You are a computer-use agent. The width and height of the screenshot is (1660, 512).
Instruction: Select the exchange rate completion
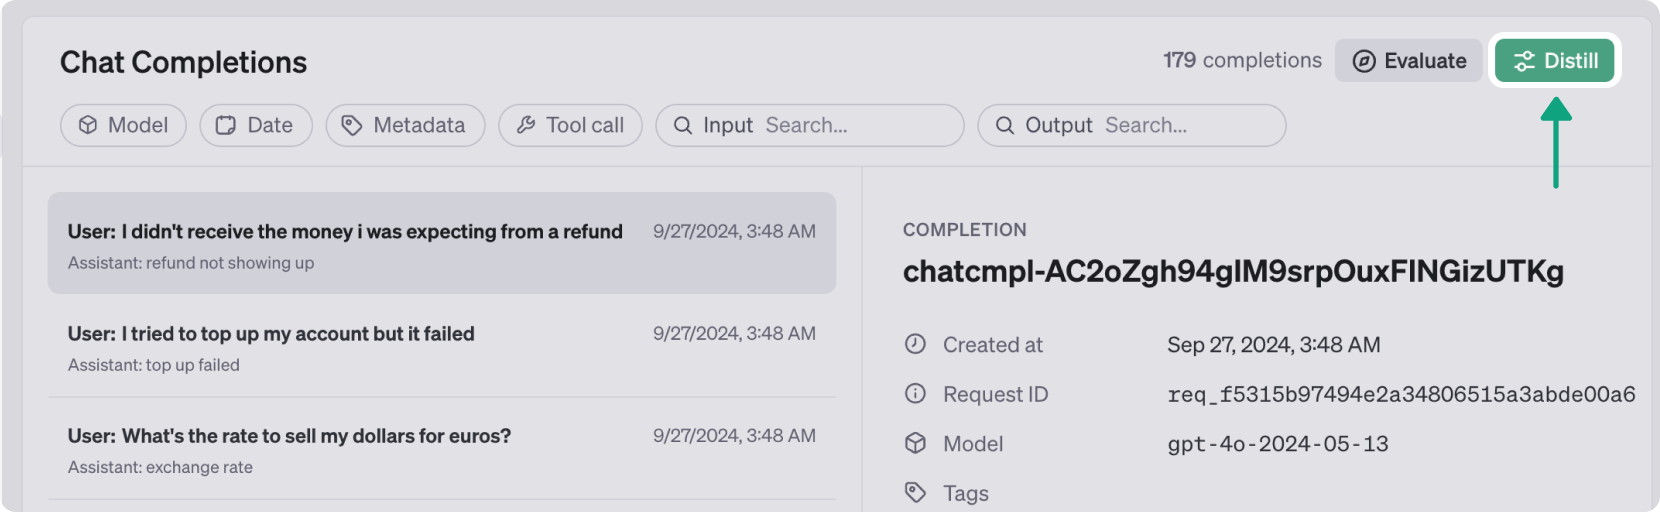(x=441, y=449)
